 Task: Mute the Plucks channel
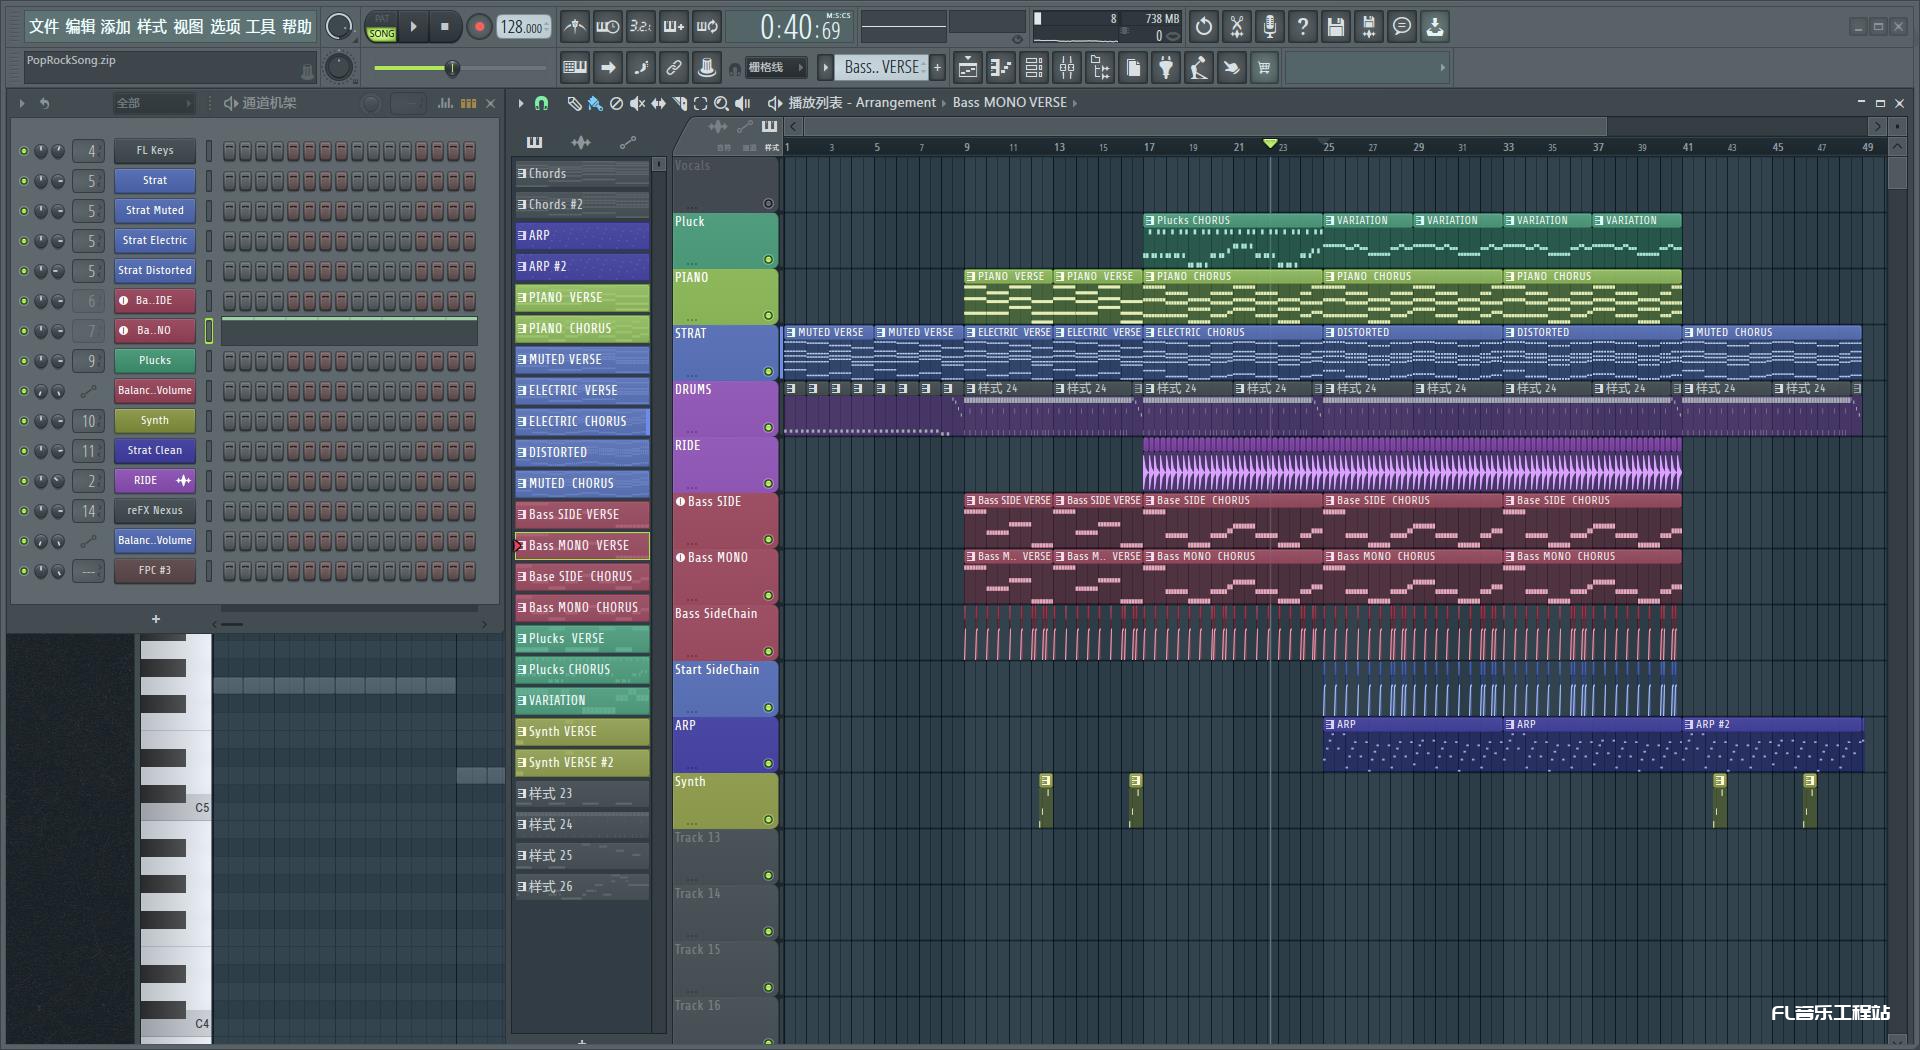pyautogui.click(x=24, y=361)
